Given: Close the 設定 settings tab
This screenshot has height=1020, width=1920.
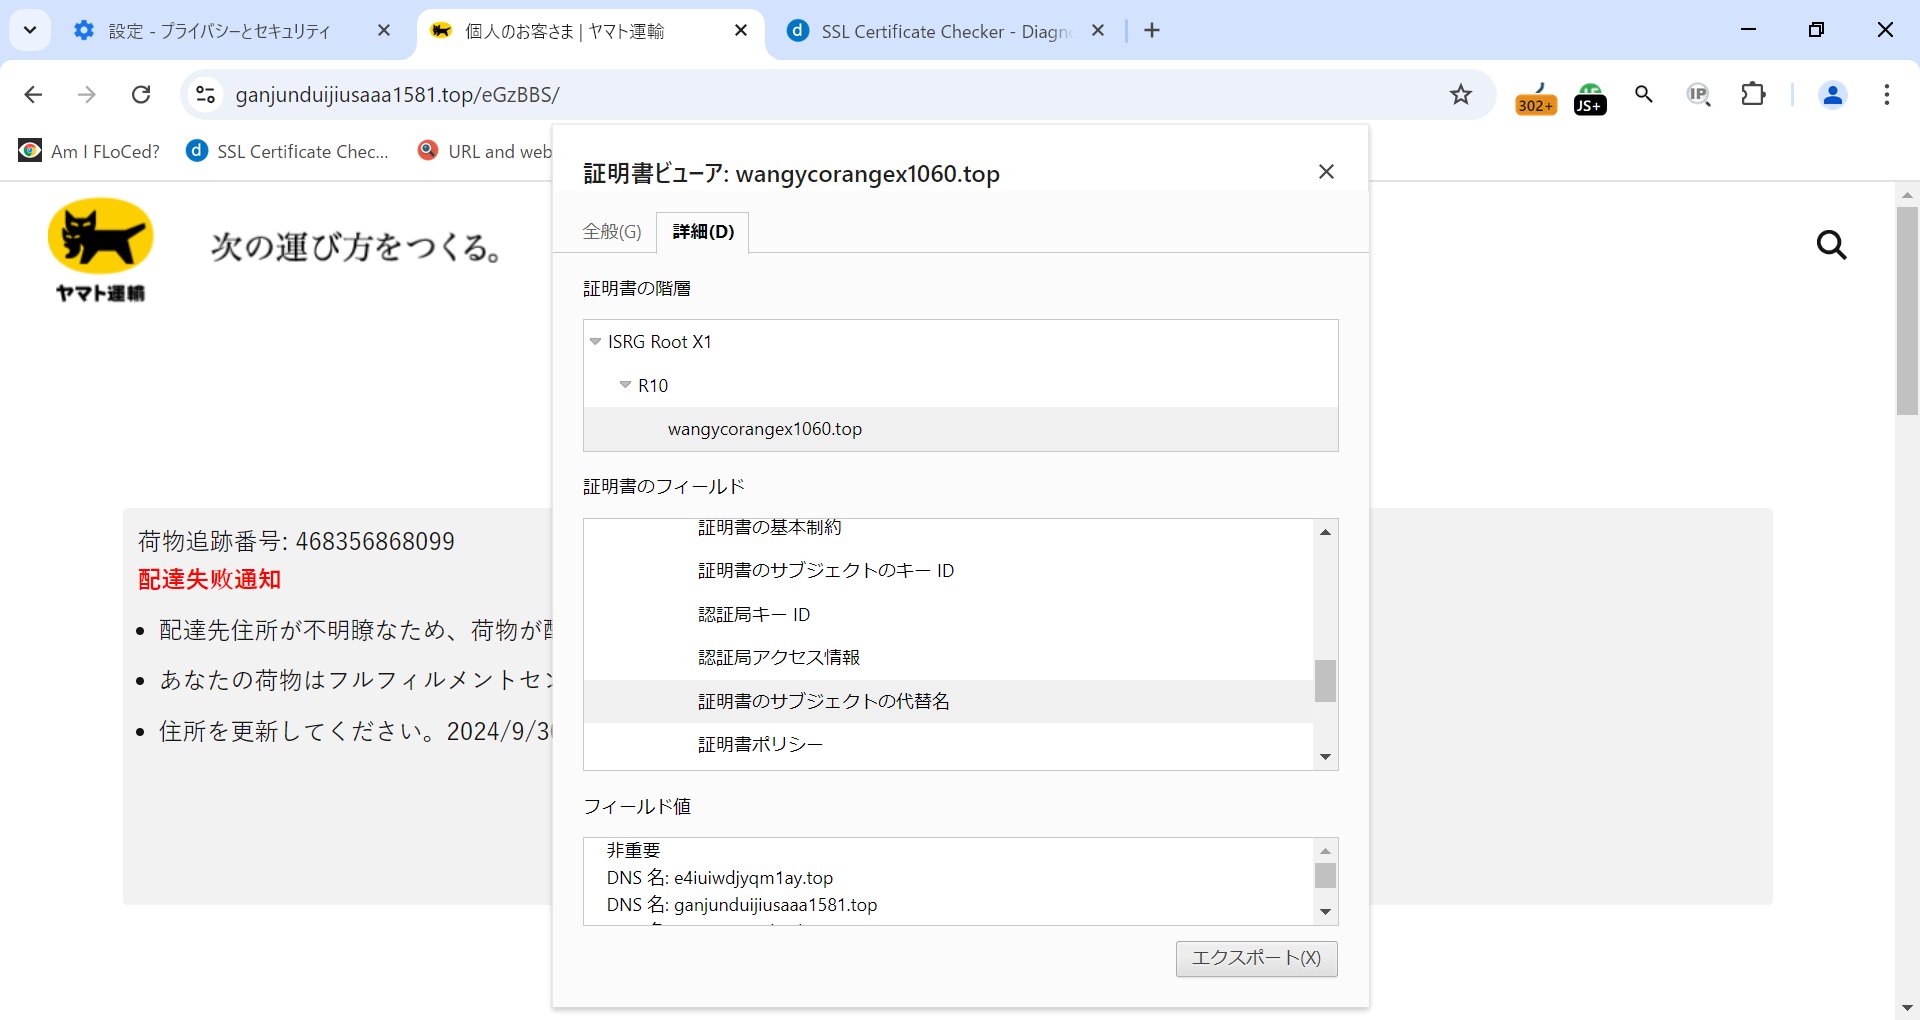Looking at the screenshot, I should pos(384,31).
